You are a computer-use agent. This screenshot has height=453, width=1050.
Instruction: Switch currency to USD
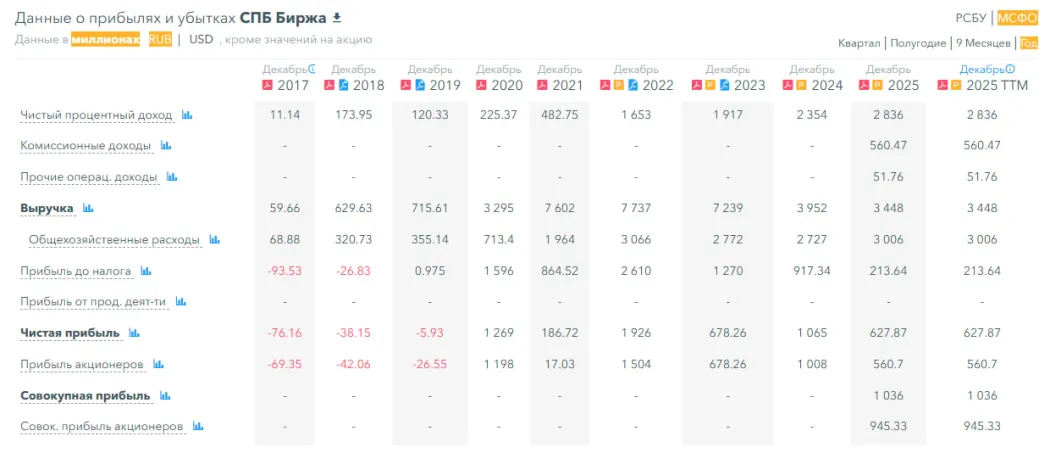pyautogui.click(x=201, y=40)
